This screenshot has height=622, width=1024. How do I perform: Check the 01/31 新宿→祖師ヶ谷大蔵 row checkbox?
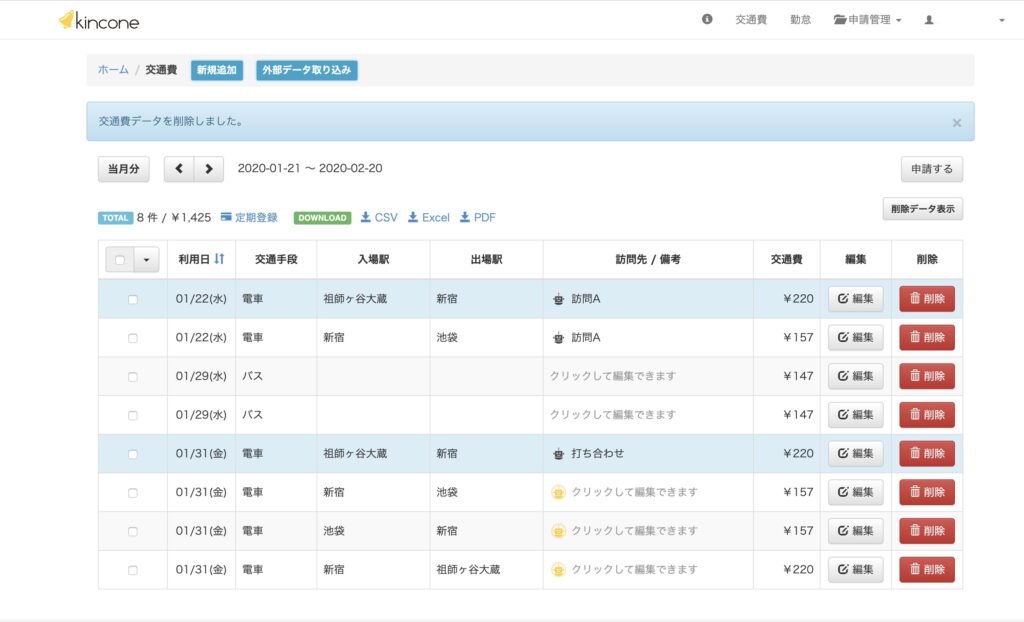(133, 570)
